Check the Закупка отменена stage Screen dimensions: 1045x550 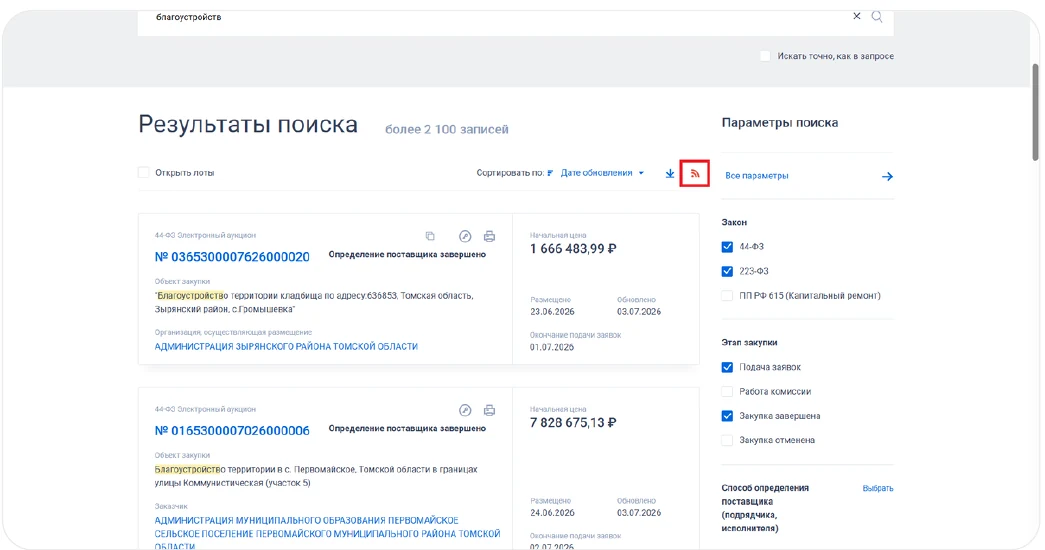point(727,440)
